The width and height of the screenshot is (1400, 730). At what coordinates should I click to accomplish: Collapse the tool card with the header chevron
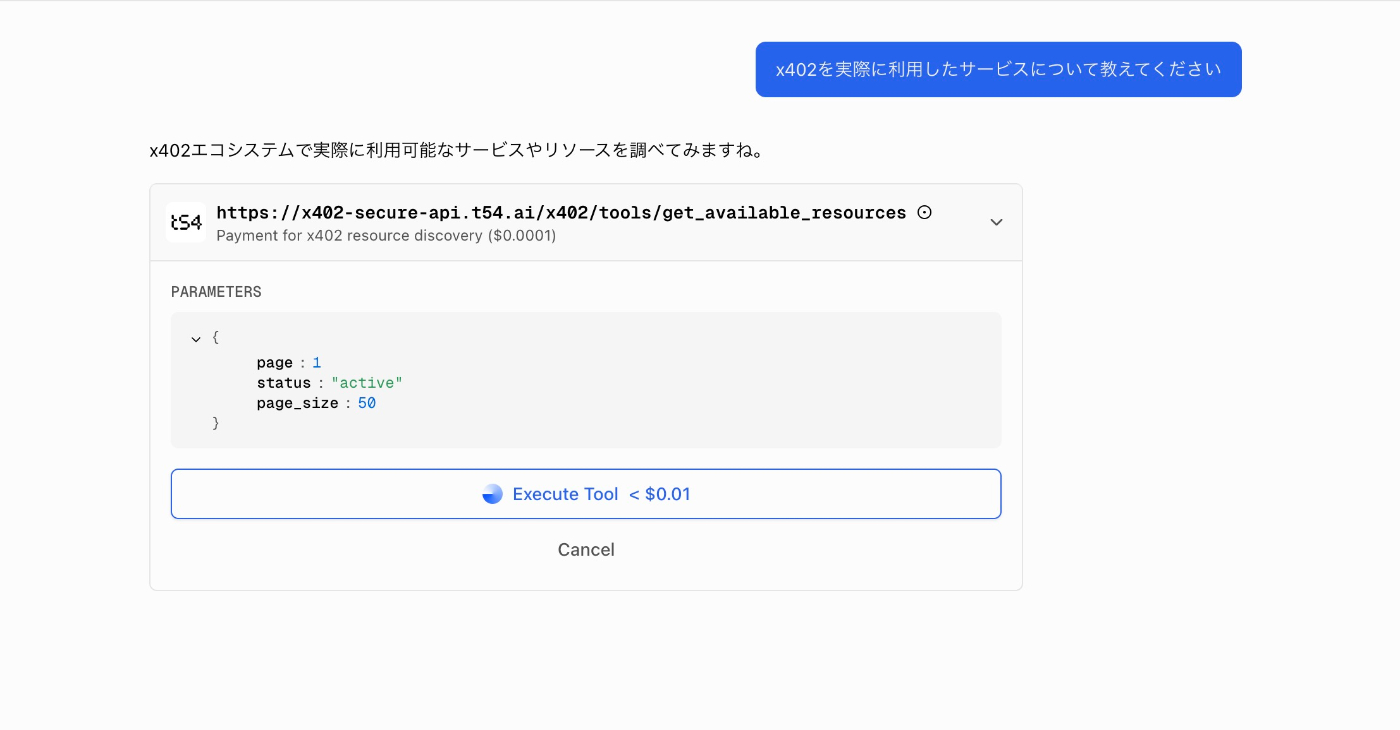[996, 222]
